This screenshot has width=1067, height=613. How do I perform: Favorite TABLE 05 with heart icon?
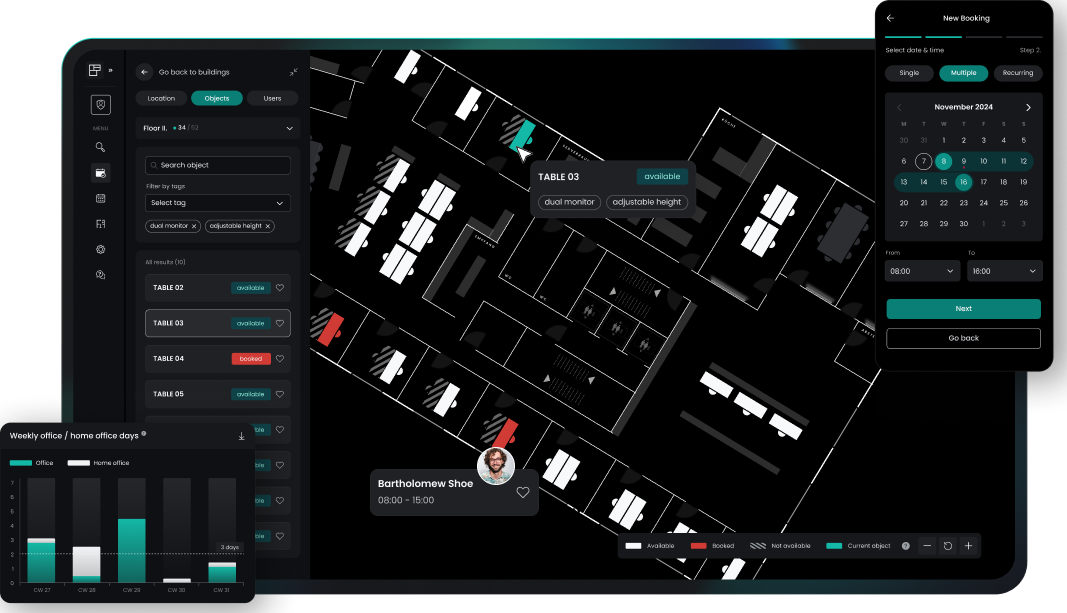tap(280, 394)
